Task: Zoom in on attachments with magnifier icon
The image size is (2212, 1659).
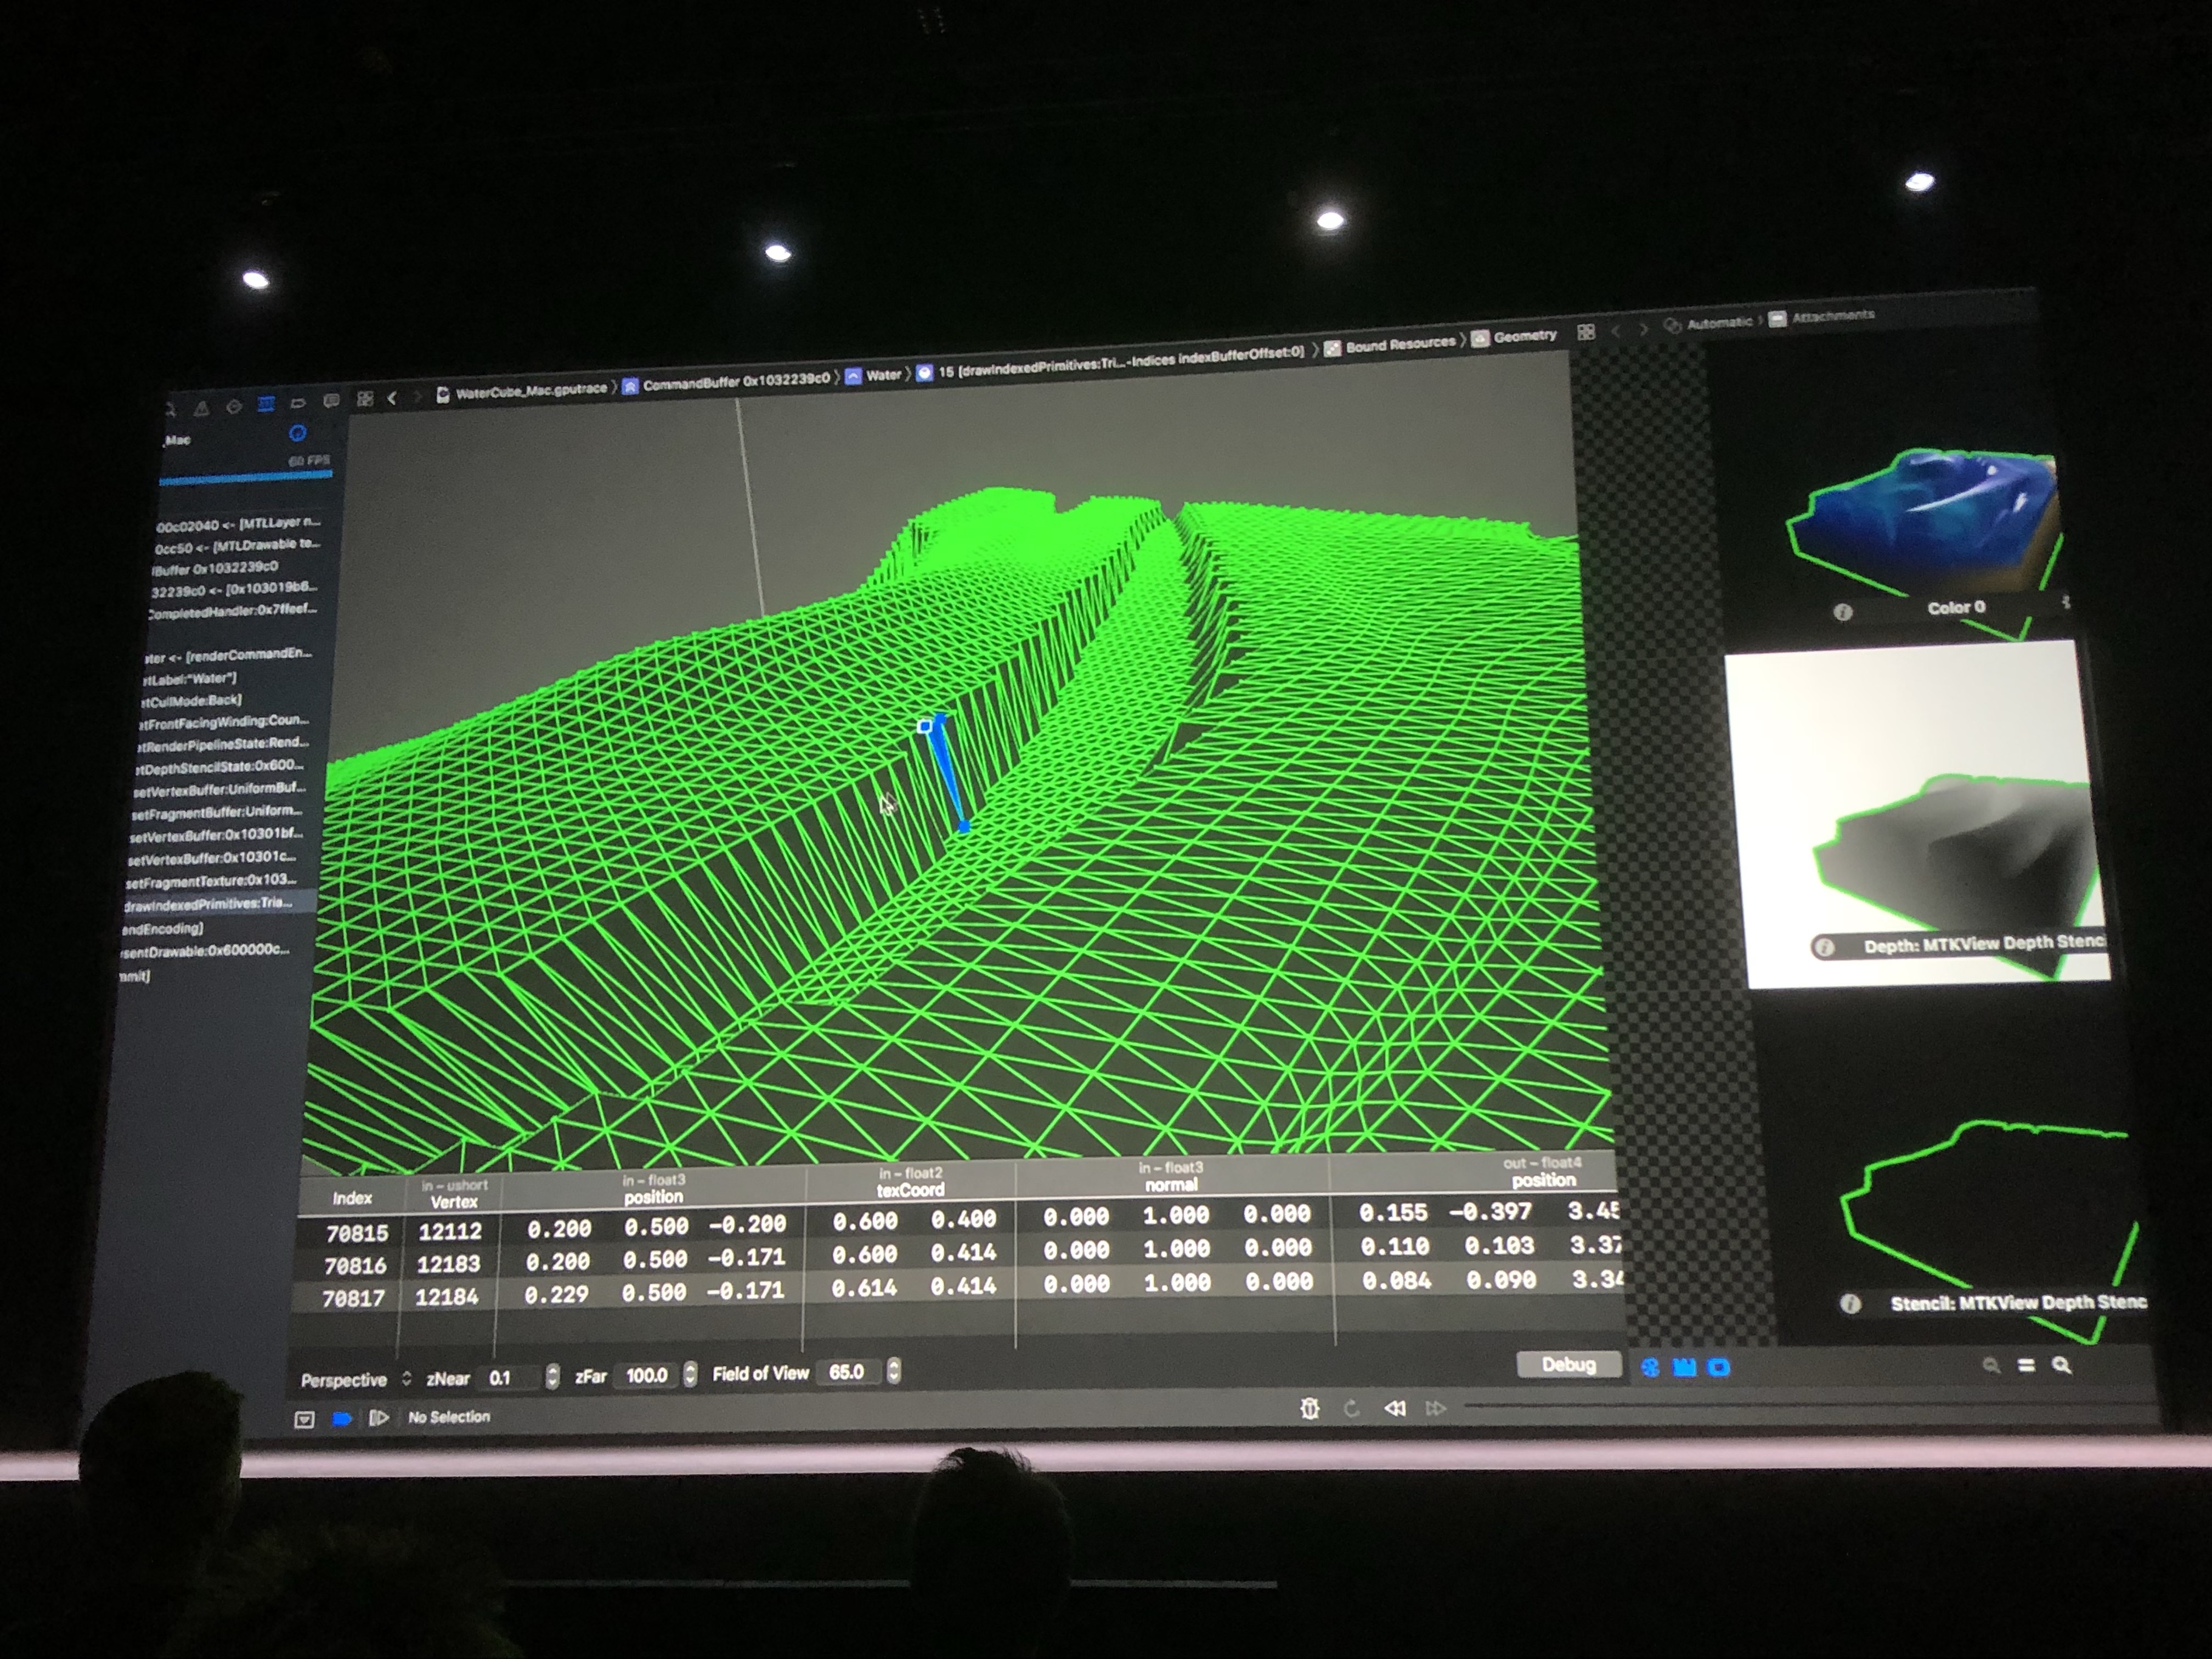Action: pyautogui.click(x=2061, y=1366)
